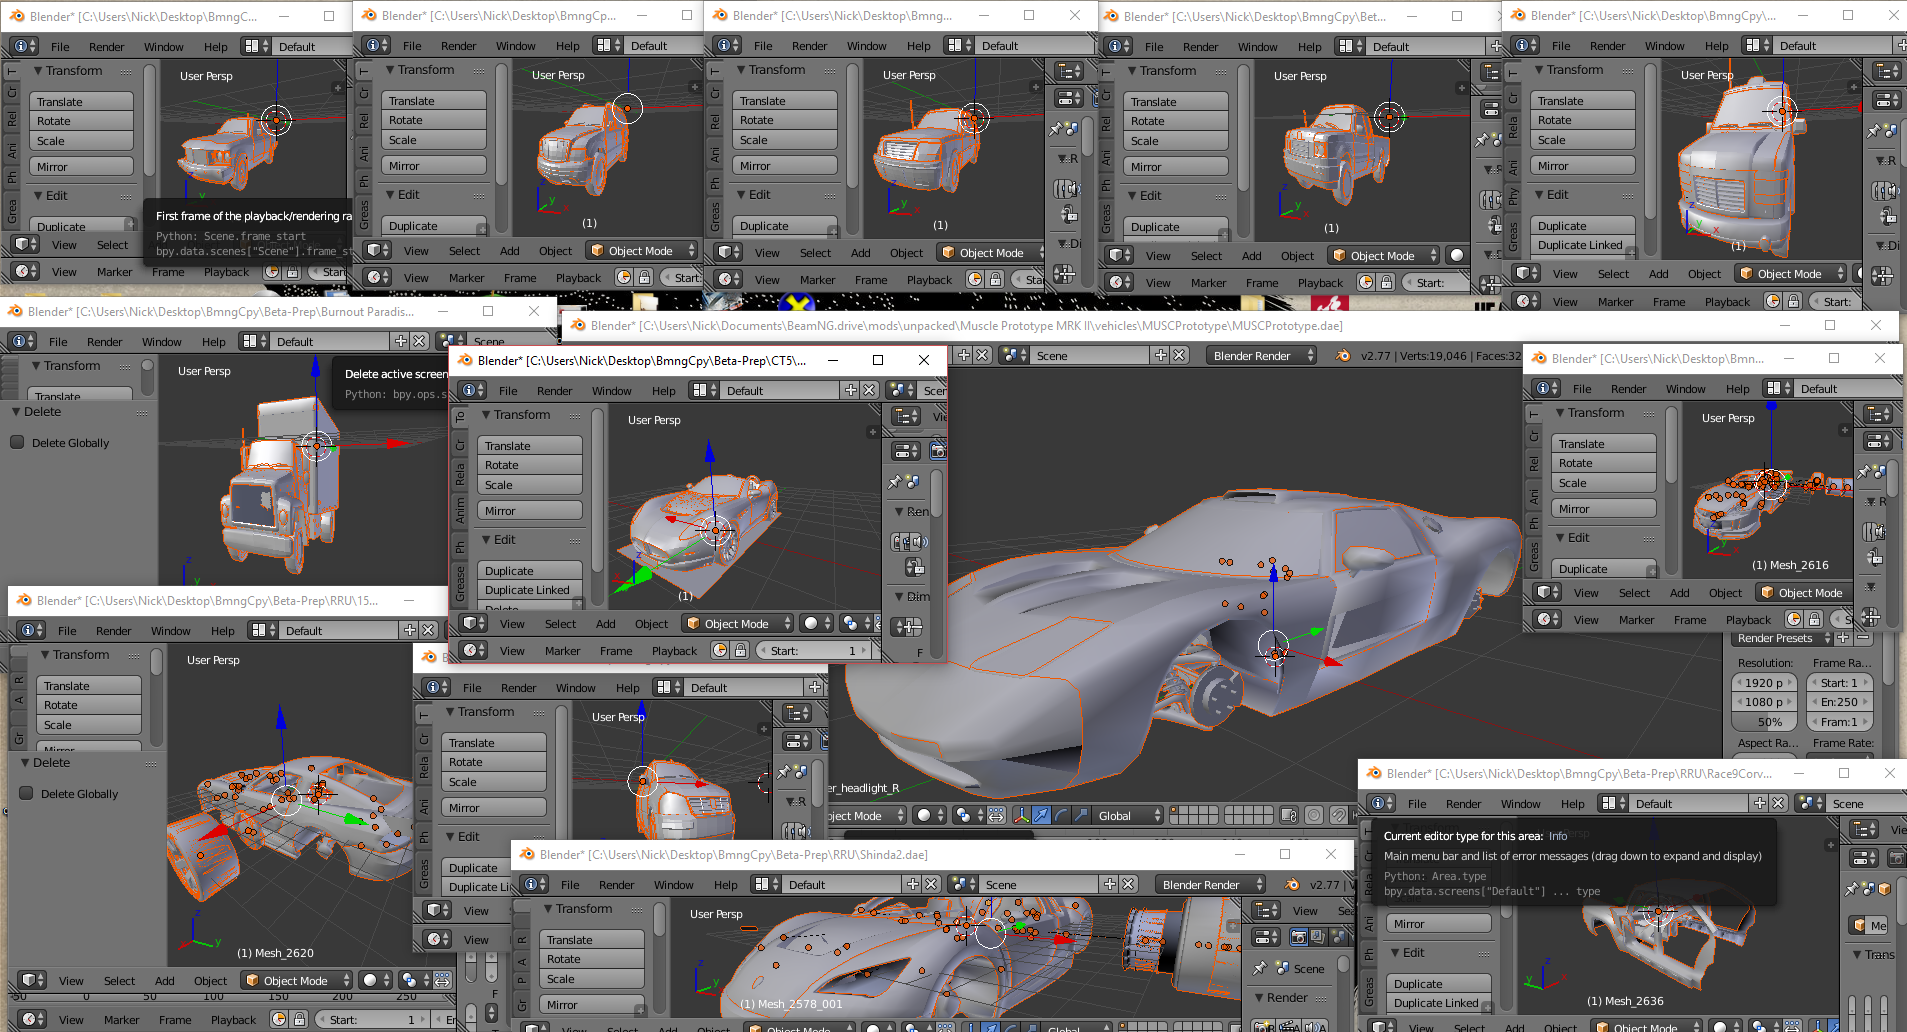Open Render Presets dropdown in MUSCPrototype properties

click(x=1782, y=638)
